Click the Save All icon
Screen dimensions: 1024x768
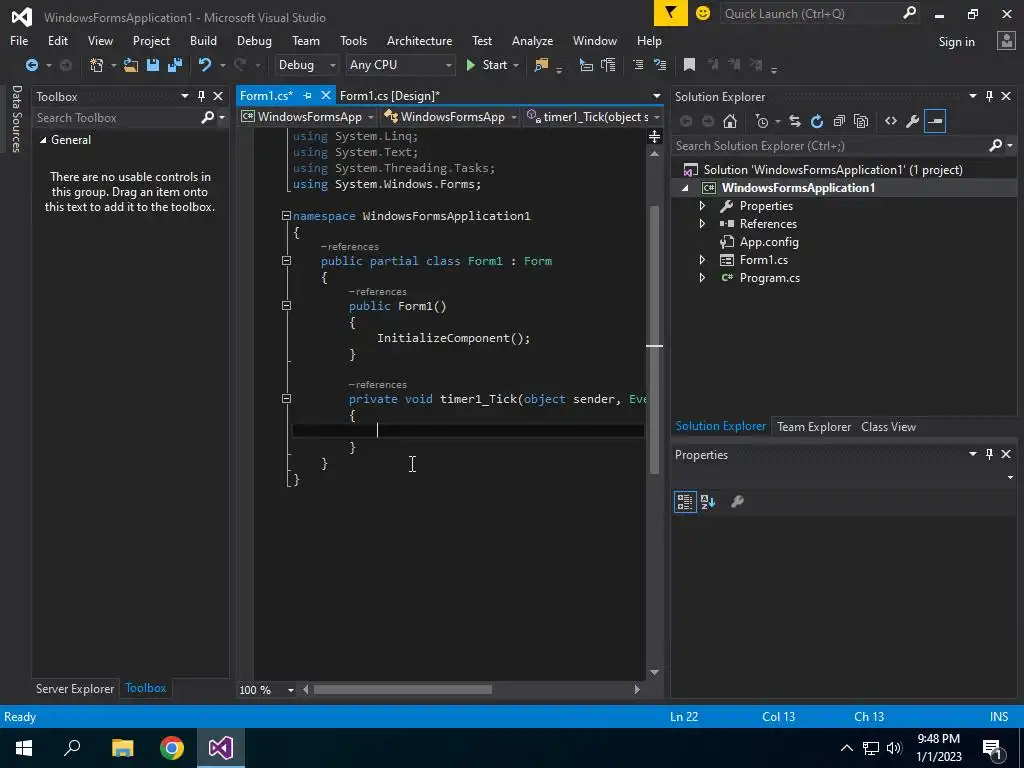click(x=174, y=65)
